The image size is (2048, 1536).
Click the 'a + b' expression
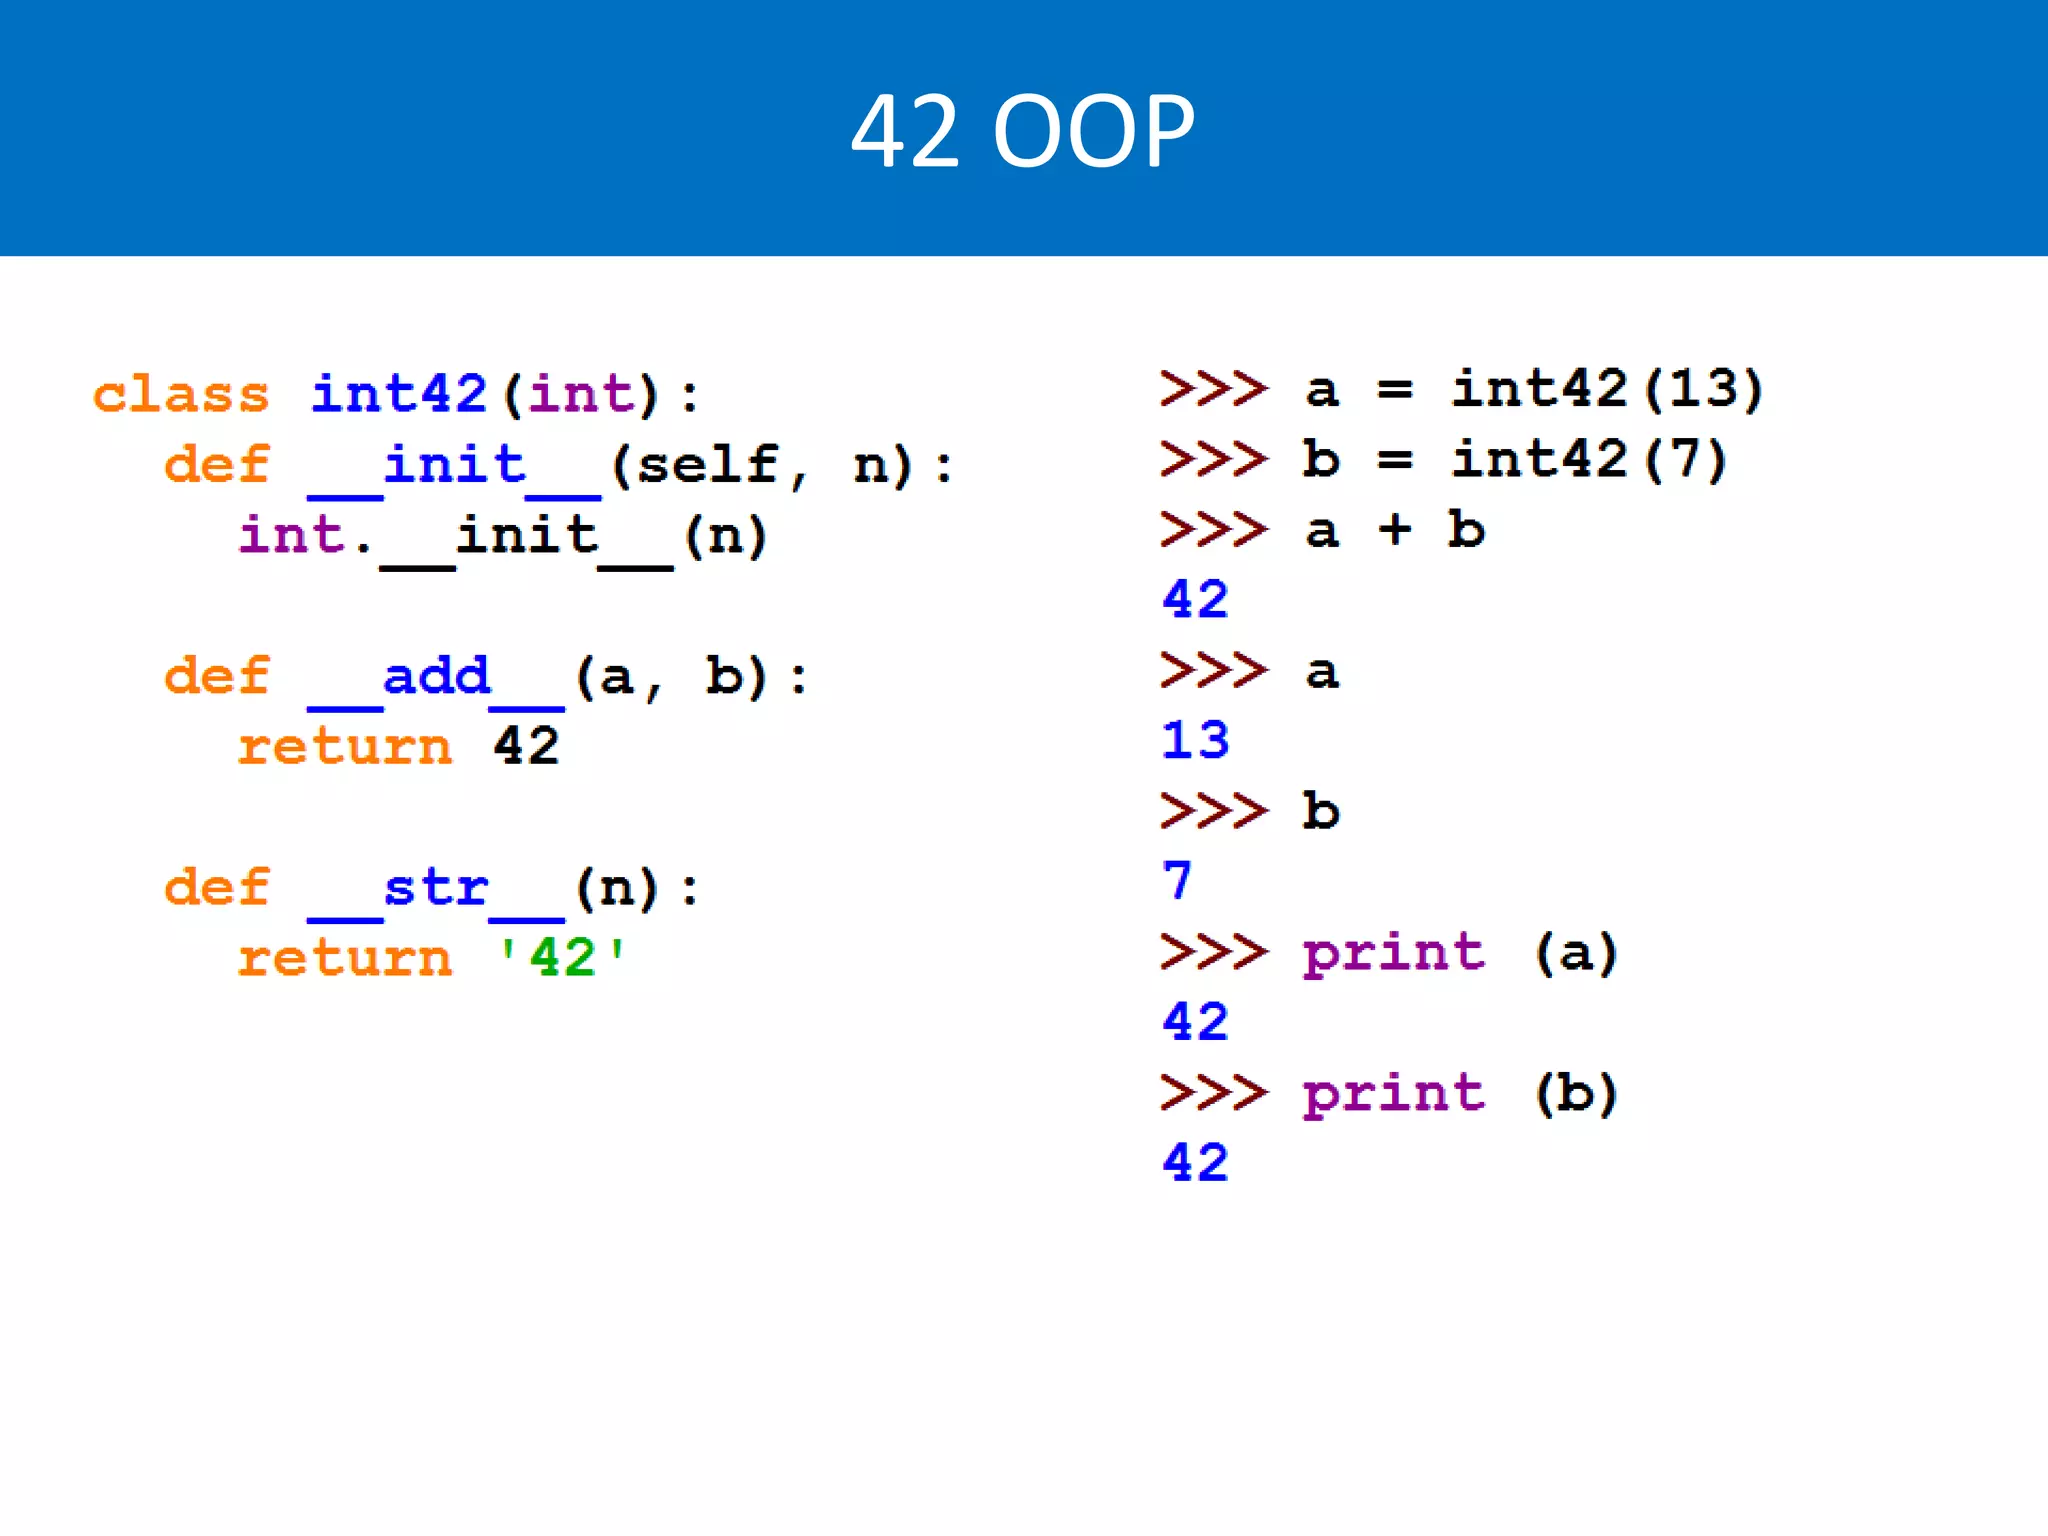pyautogui.click(x=1394, y=529)
